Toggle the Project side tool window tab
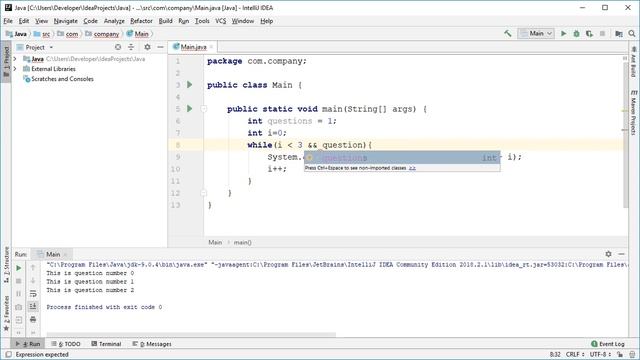 6,62
